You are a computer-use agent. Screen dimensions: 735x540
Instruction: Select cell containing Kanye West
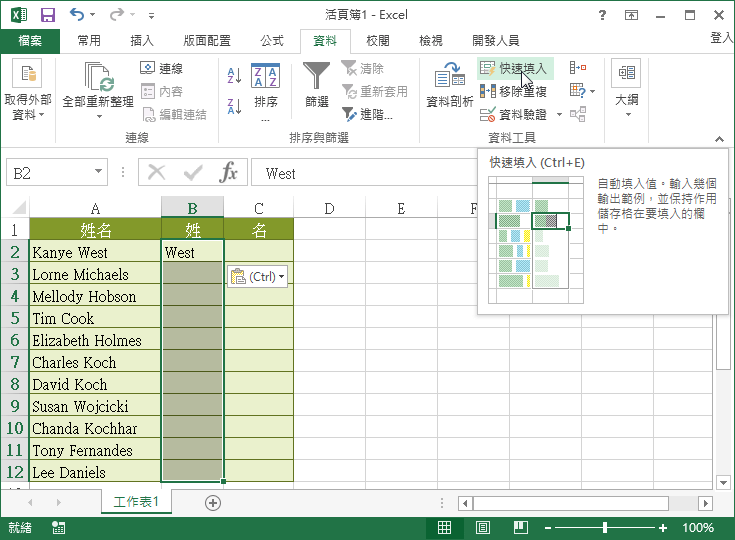95,252
